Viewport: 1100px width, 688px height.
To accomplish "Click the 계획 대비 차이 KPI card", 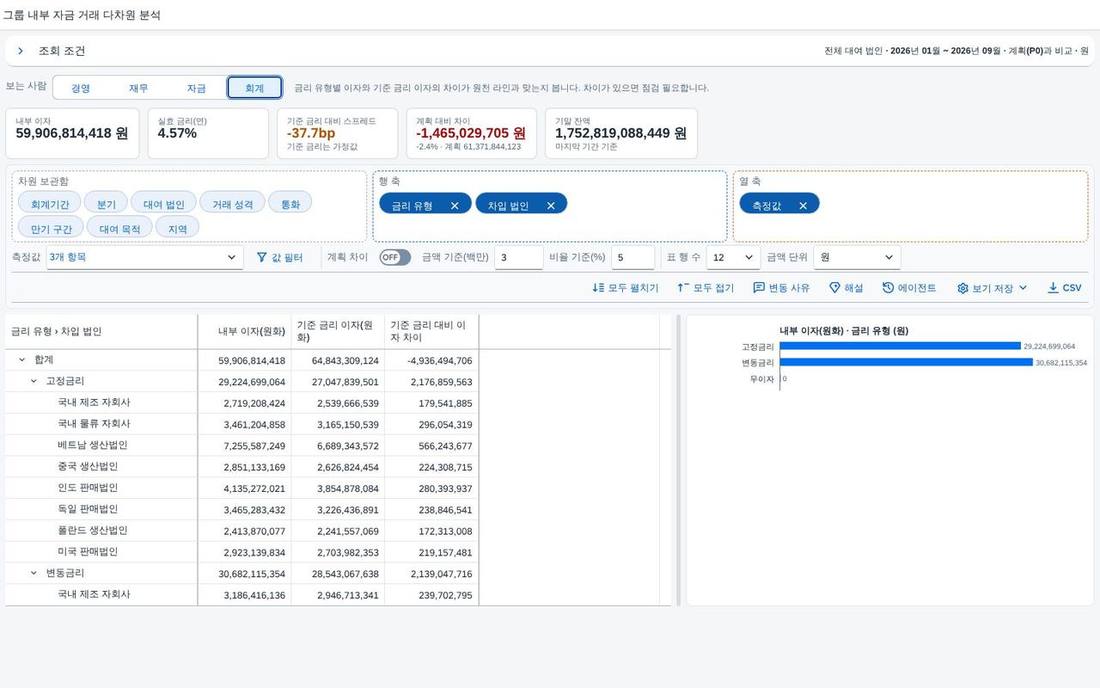I will [x=471, y=133].
